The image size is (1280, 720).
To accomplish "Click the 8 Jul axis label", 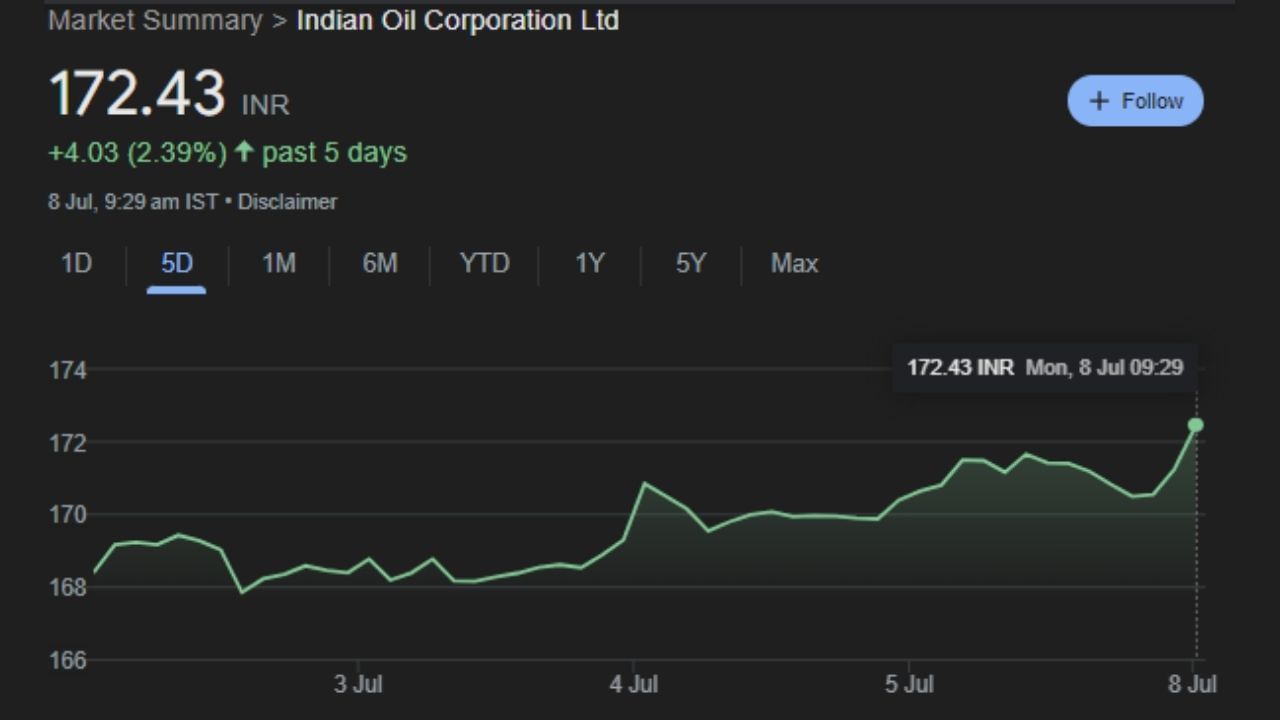I will (x=1192, y=686).
